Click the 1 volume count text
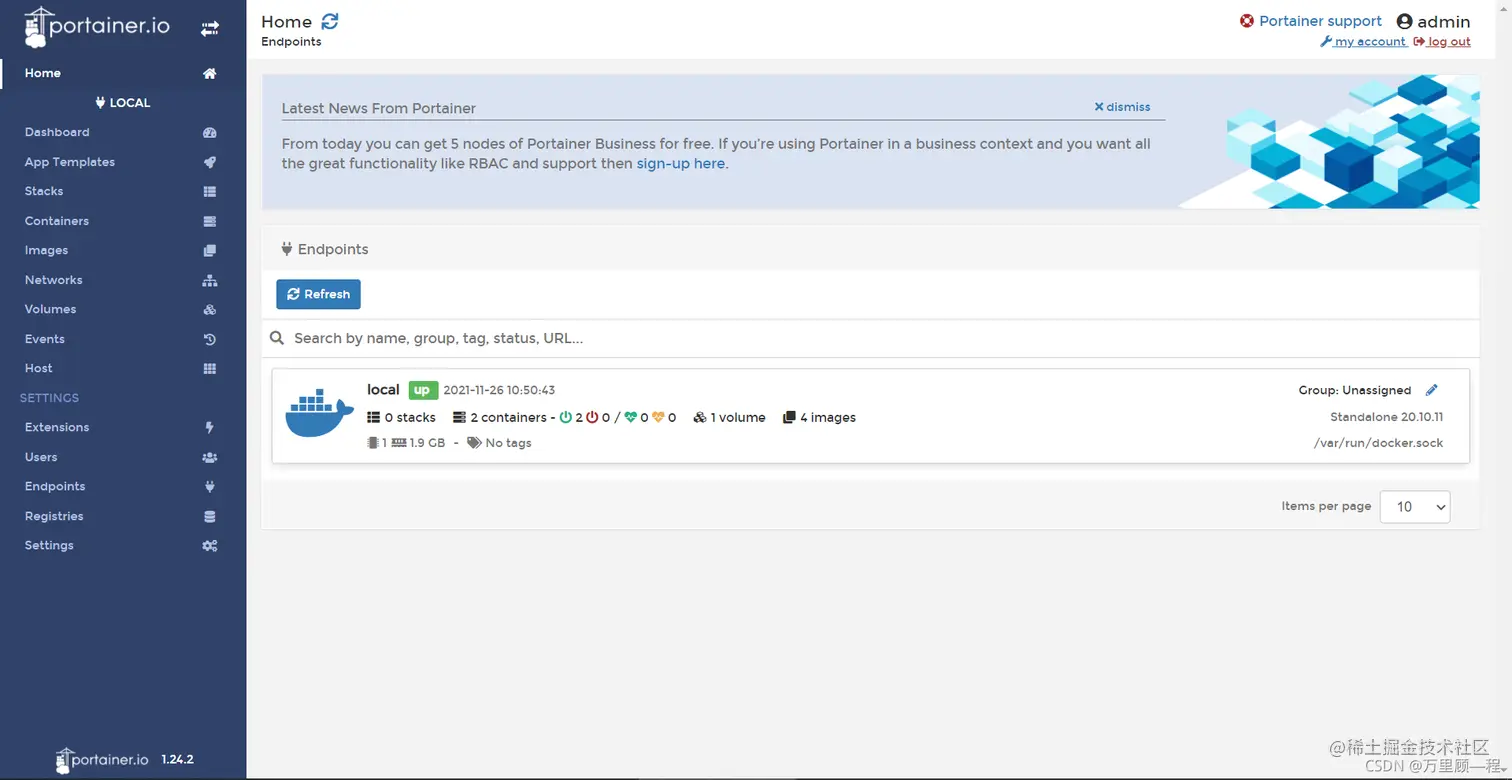 tap(738, 418)
